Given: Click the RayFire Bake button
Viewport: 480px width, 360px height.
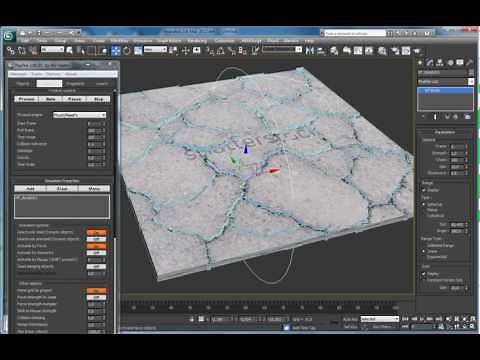Looking at the screenshot, I should tap(51, 99).
